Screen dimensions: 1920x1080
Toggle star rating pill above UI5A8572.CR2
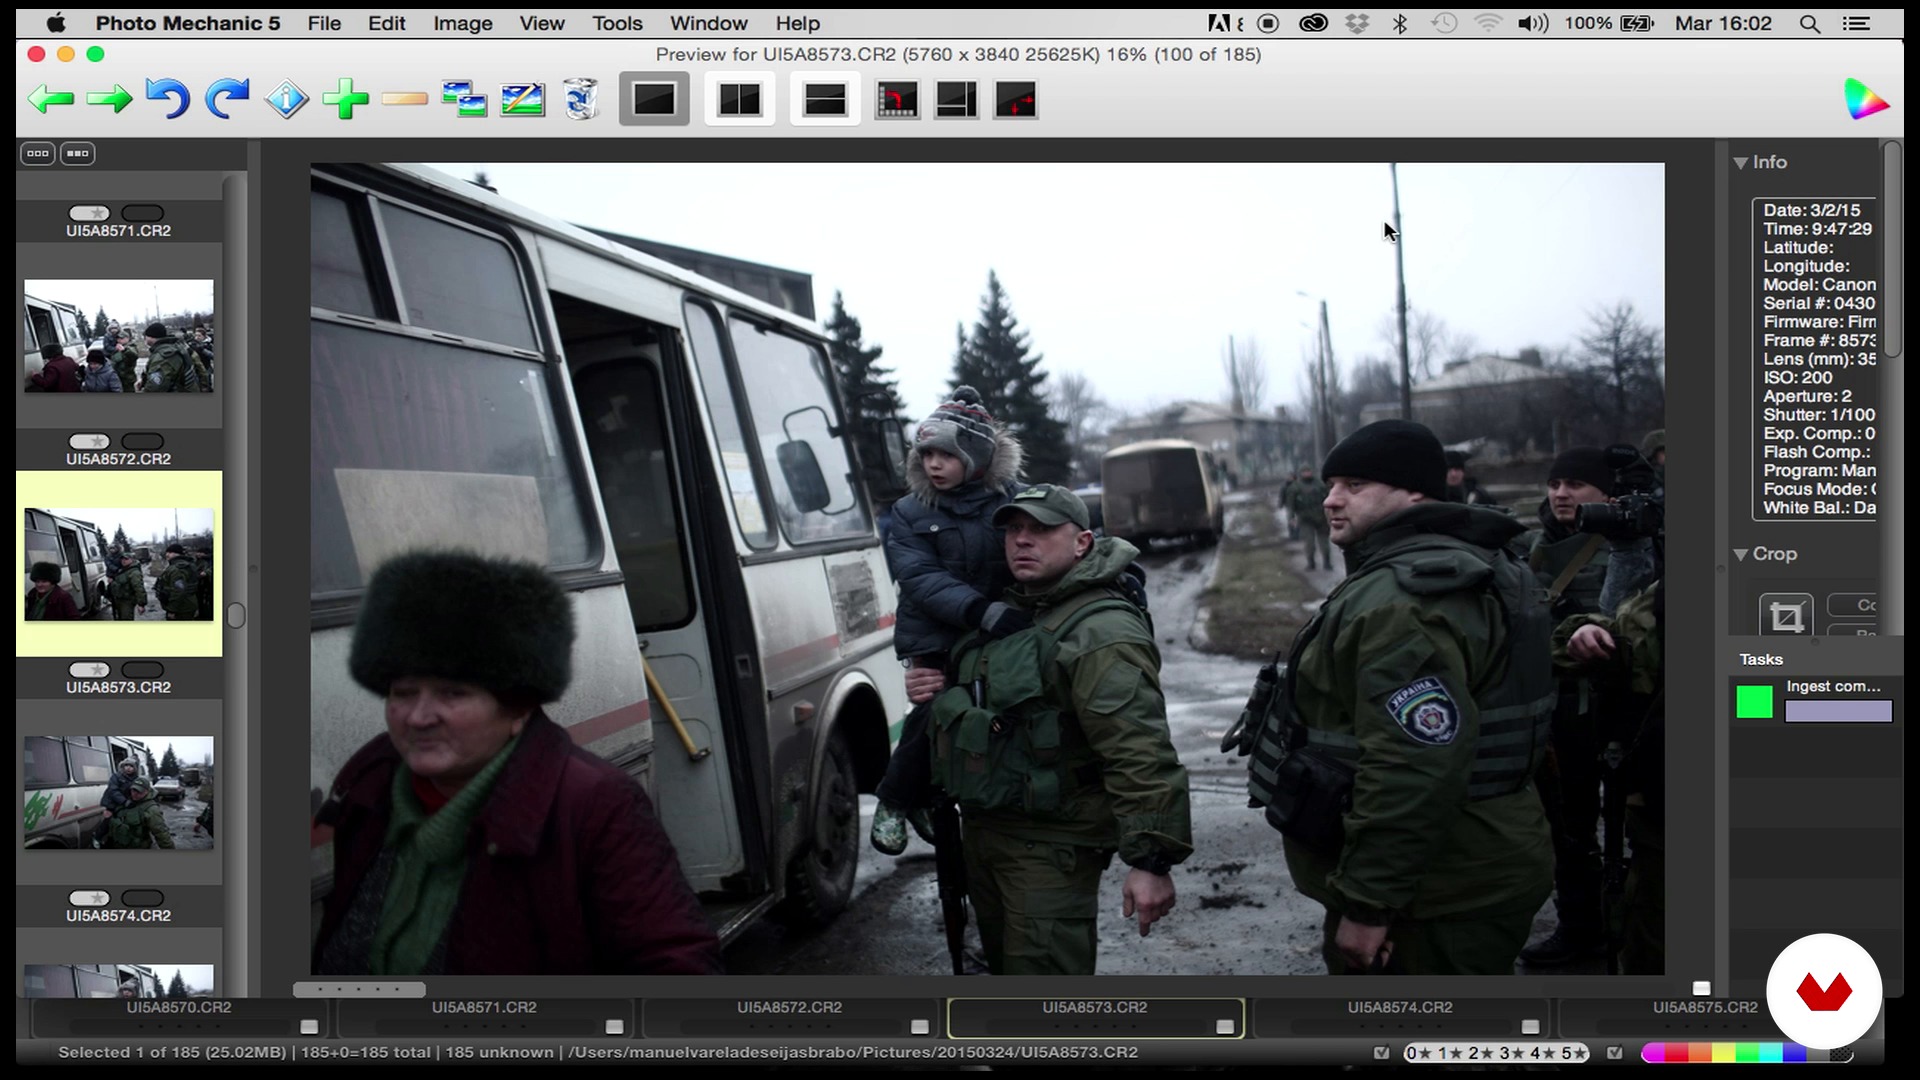point(89,441)
